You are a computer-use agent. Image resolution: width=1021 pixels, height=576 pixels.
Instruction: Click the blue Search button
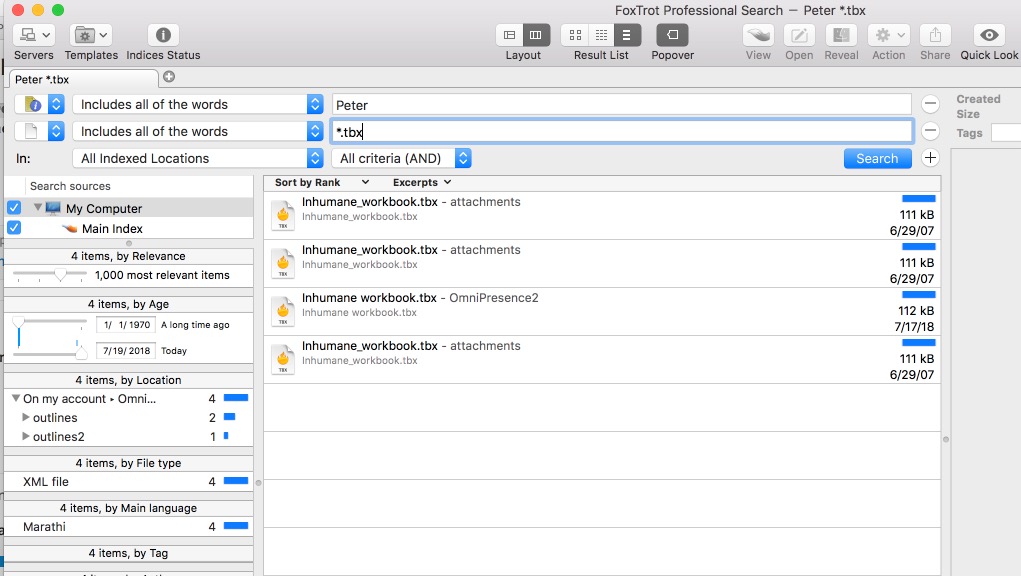pos(877,158)
